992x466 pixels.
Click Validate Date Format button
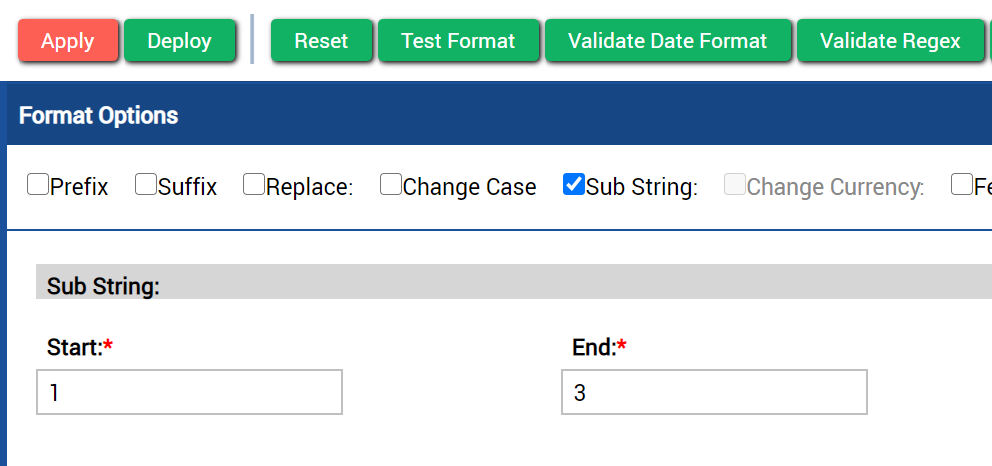667,40
